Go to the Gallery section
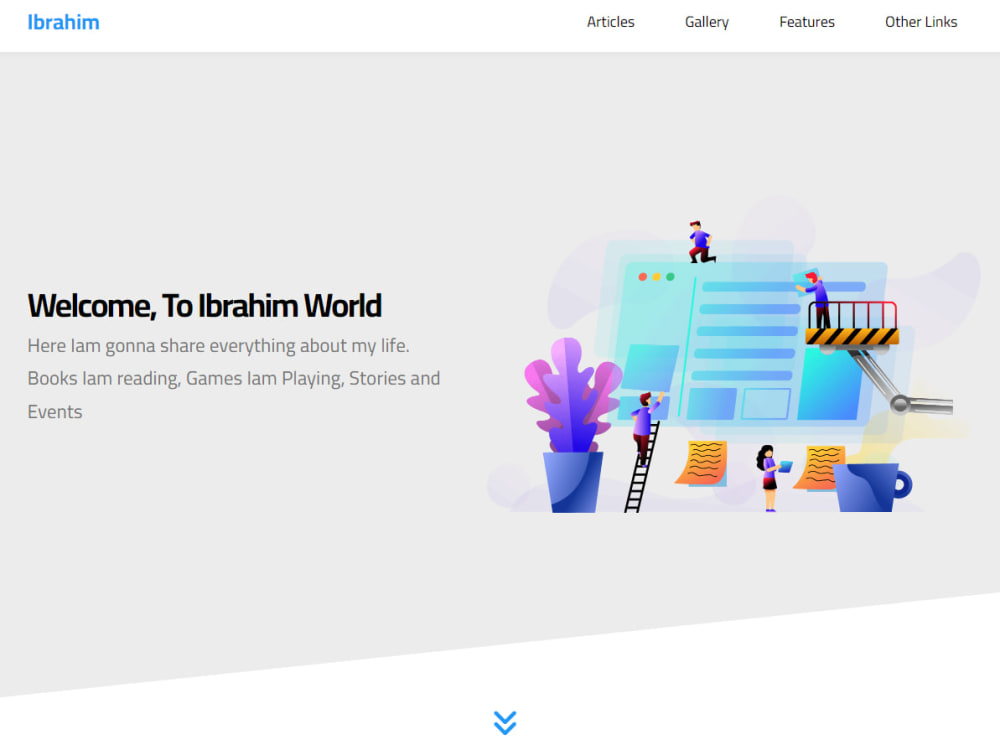Screen dimensions: 1000x750 [x=707, y=22]
